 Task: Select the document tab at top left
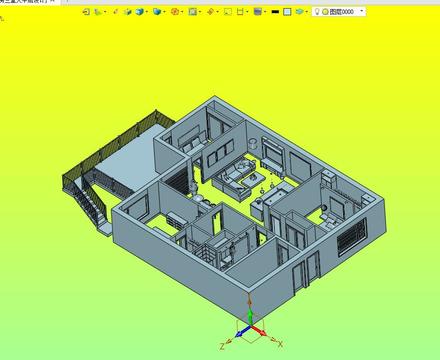click(x=24, y=2)
